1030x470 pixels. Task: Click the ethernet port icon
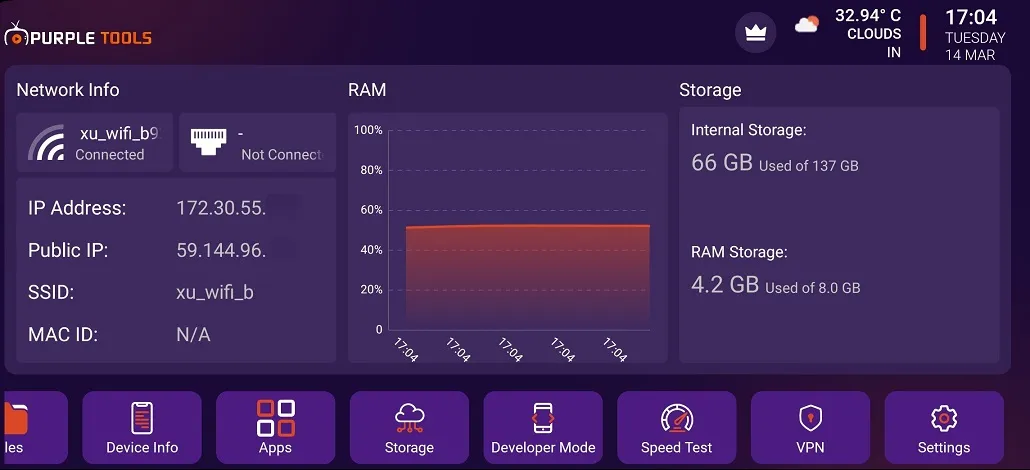tap(208, 141)
